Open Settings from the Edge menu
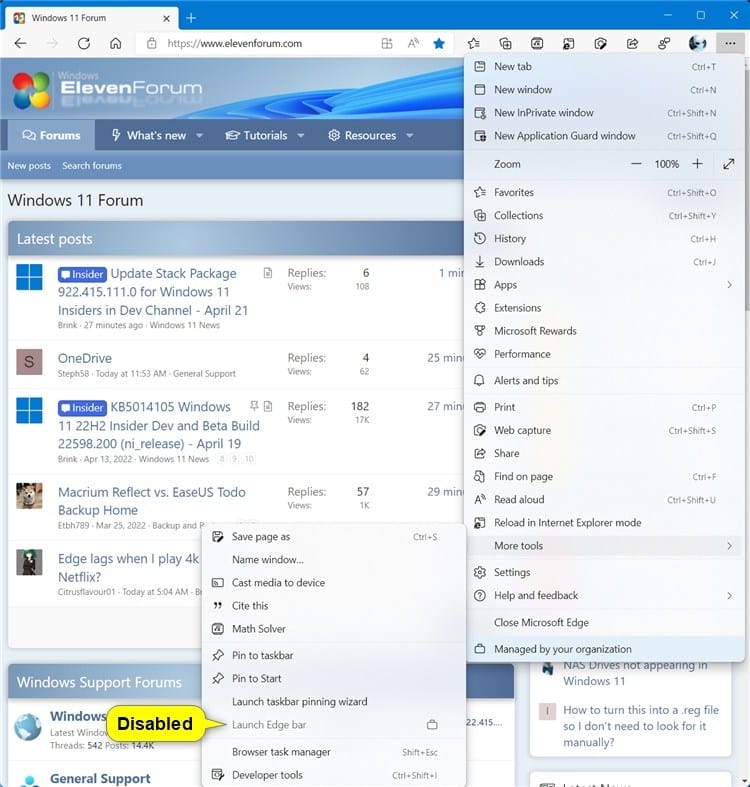This screenshot has width=750, height=787. click(604, 572)
